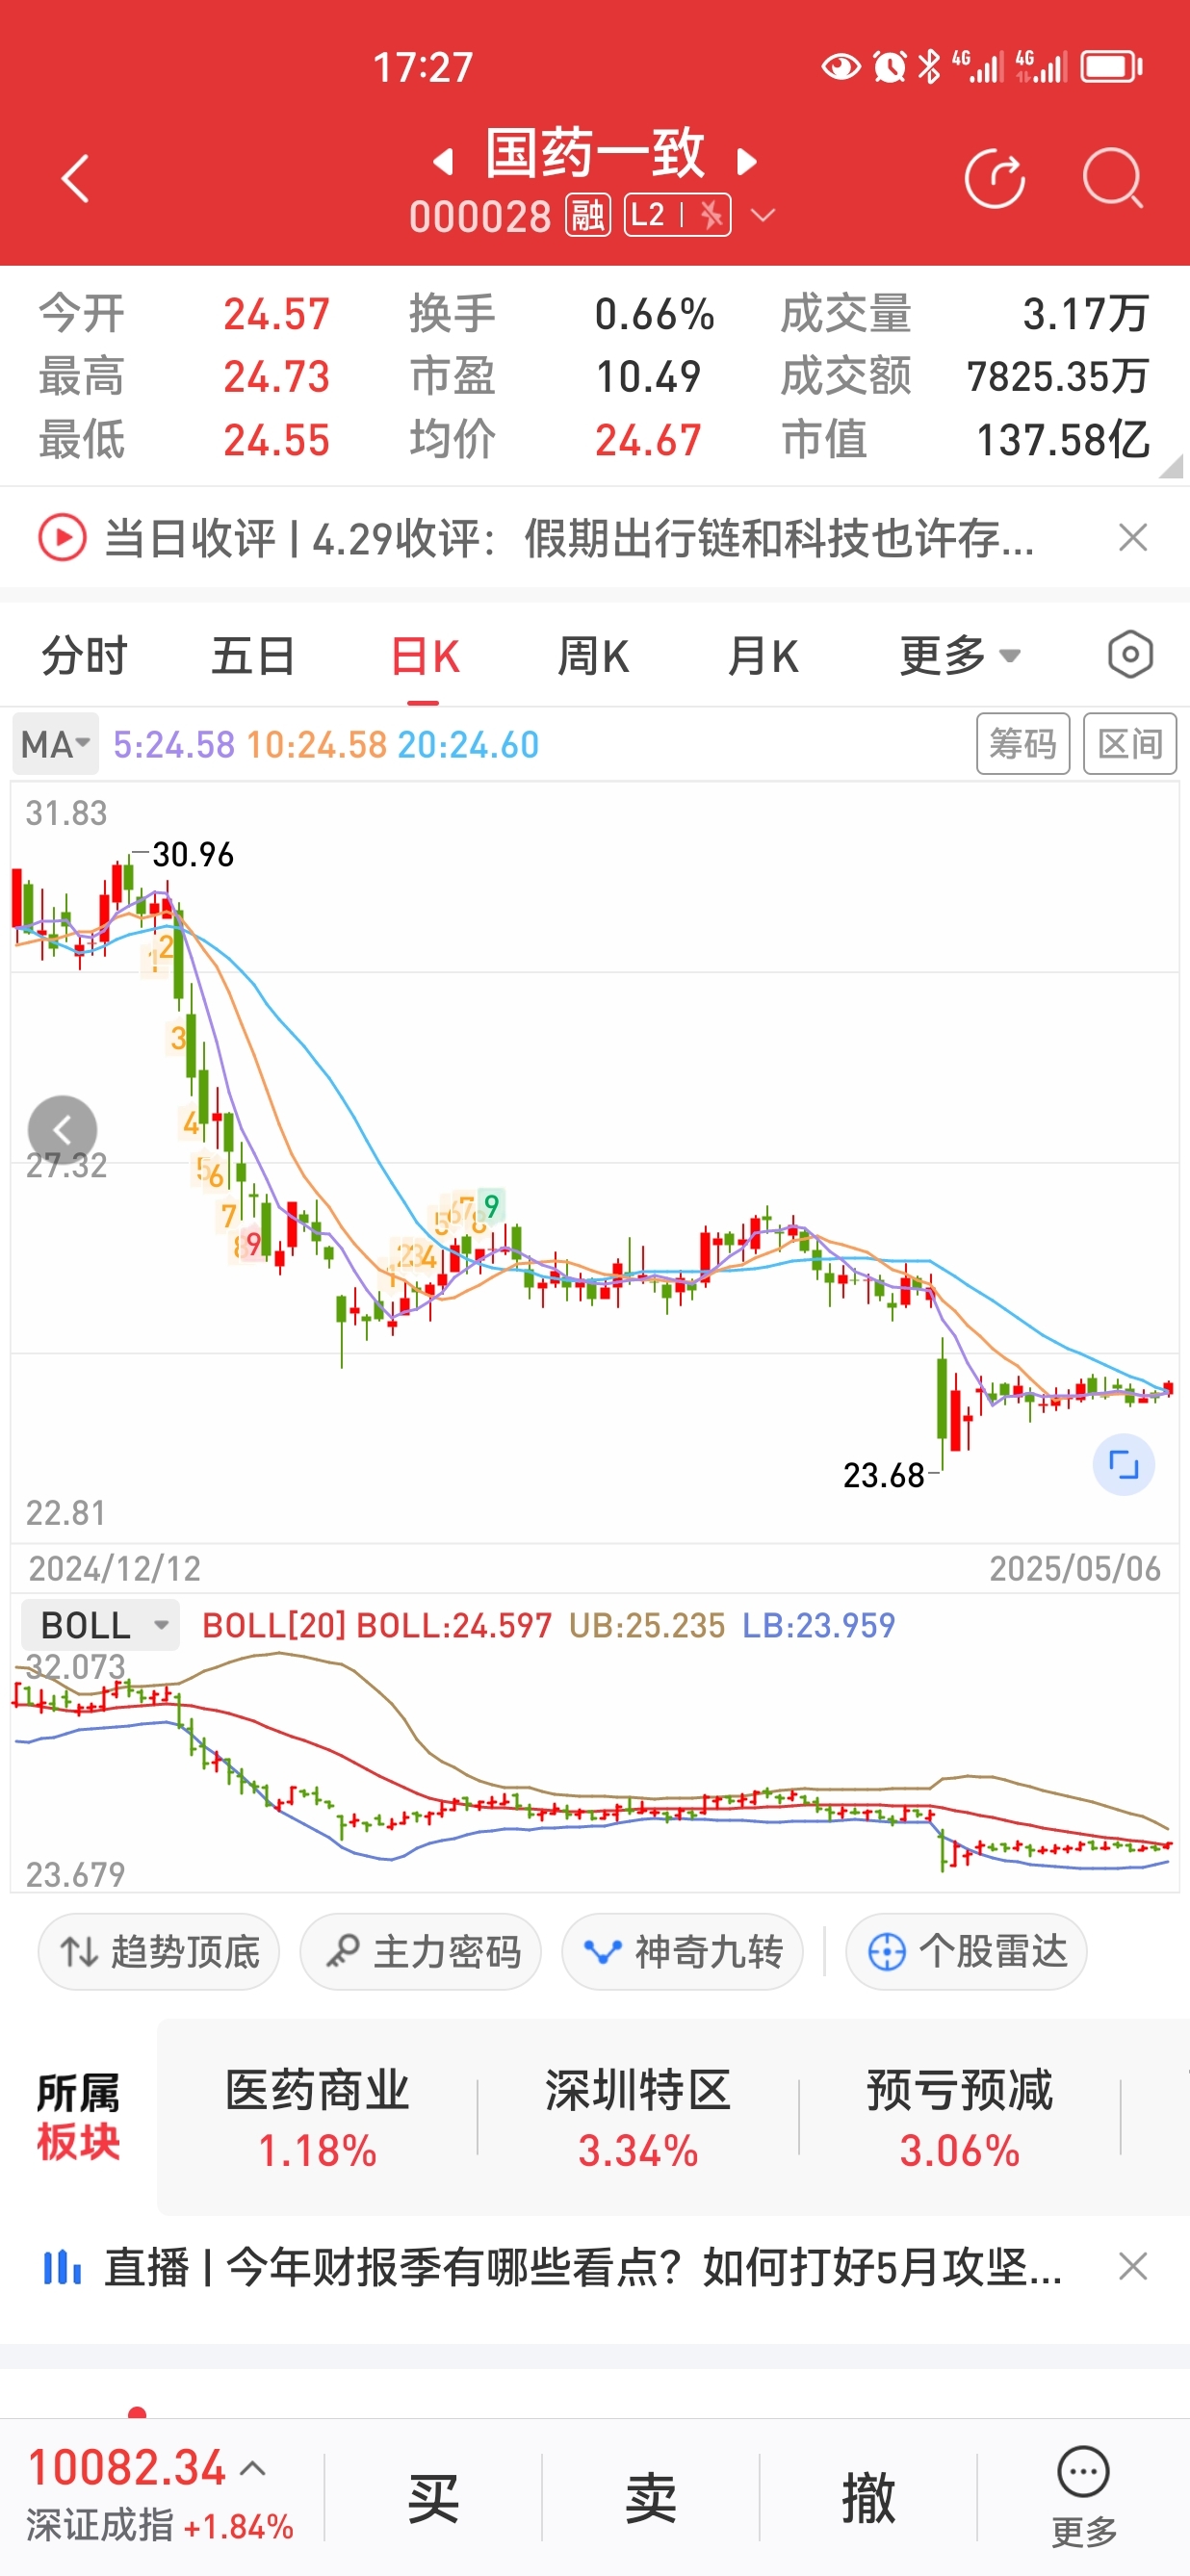This screenshot has height=2576, width=1190.
Task: Tap the 2025/05/06 chart end date
Action: 1074,1568
